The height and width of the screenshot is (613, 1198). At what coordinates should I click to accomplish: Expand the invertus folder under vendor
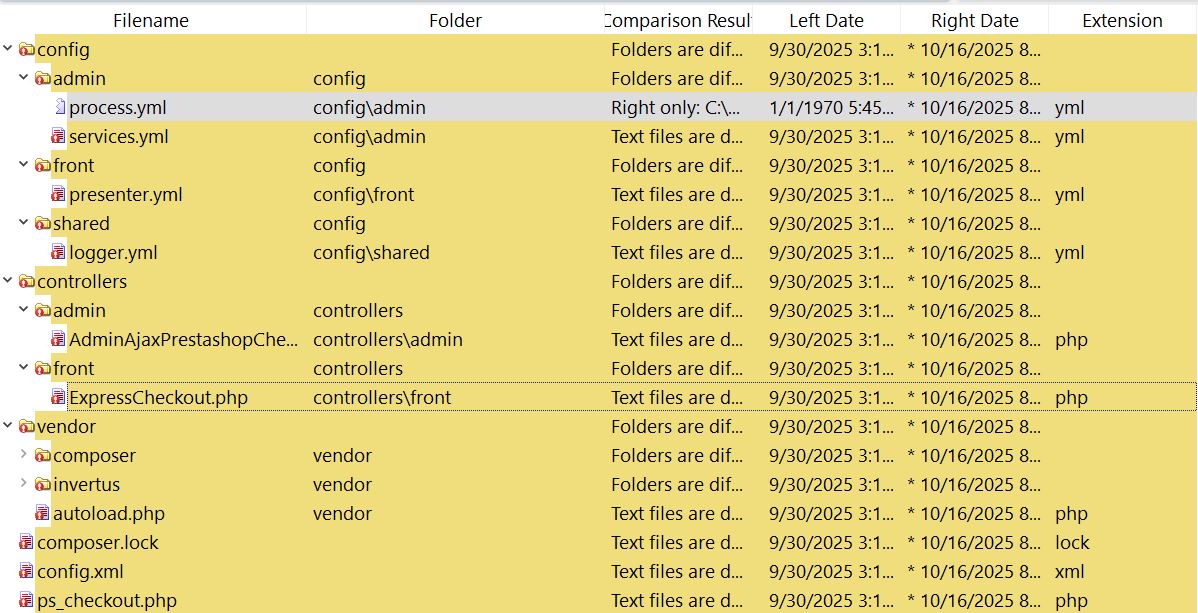[24, 485]
